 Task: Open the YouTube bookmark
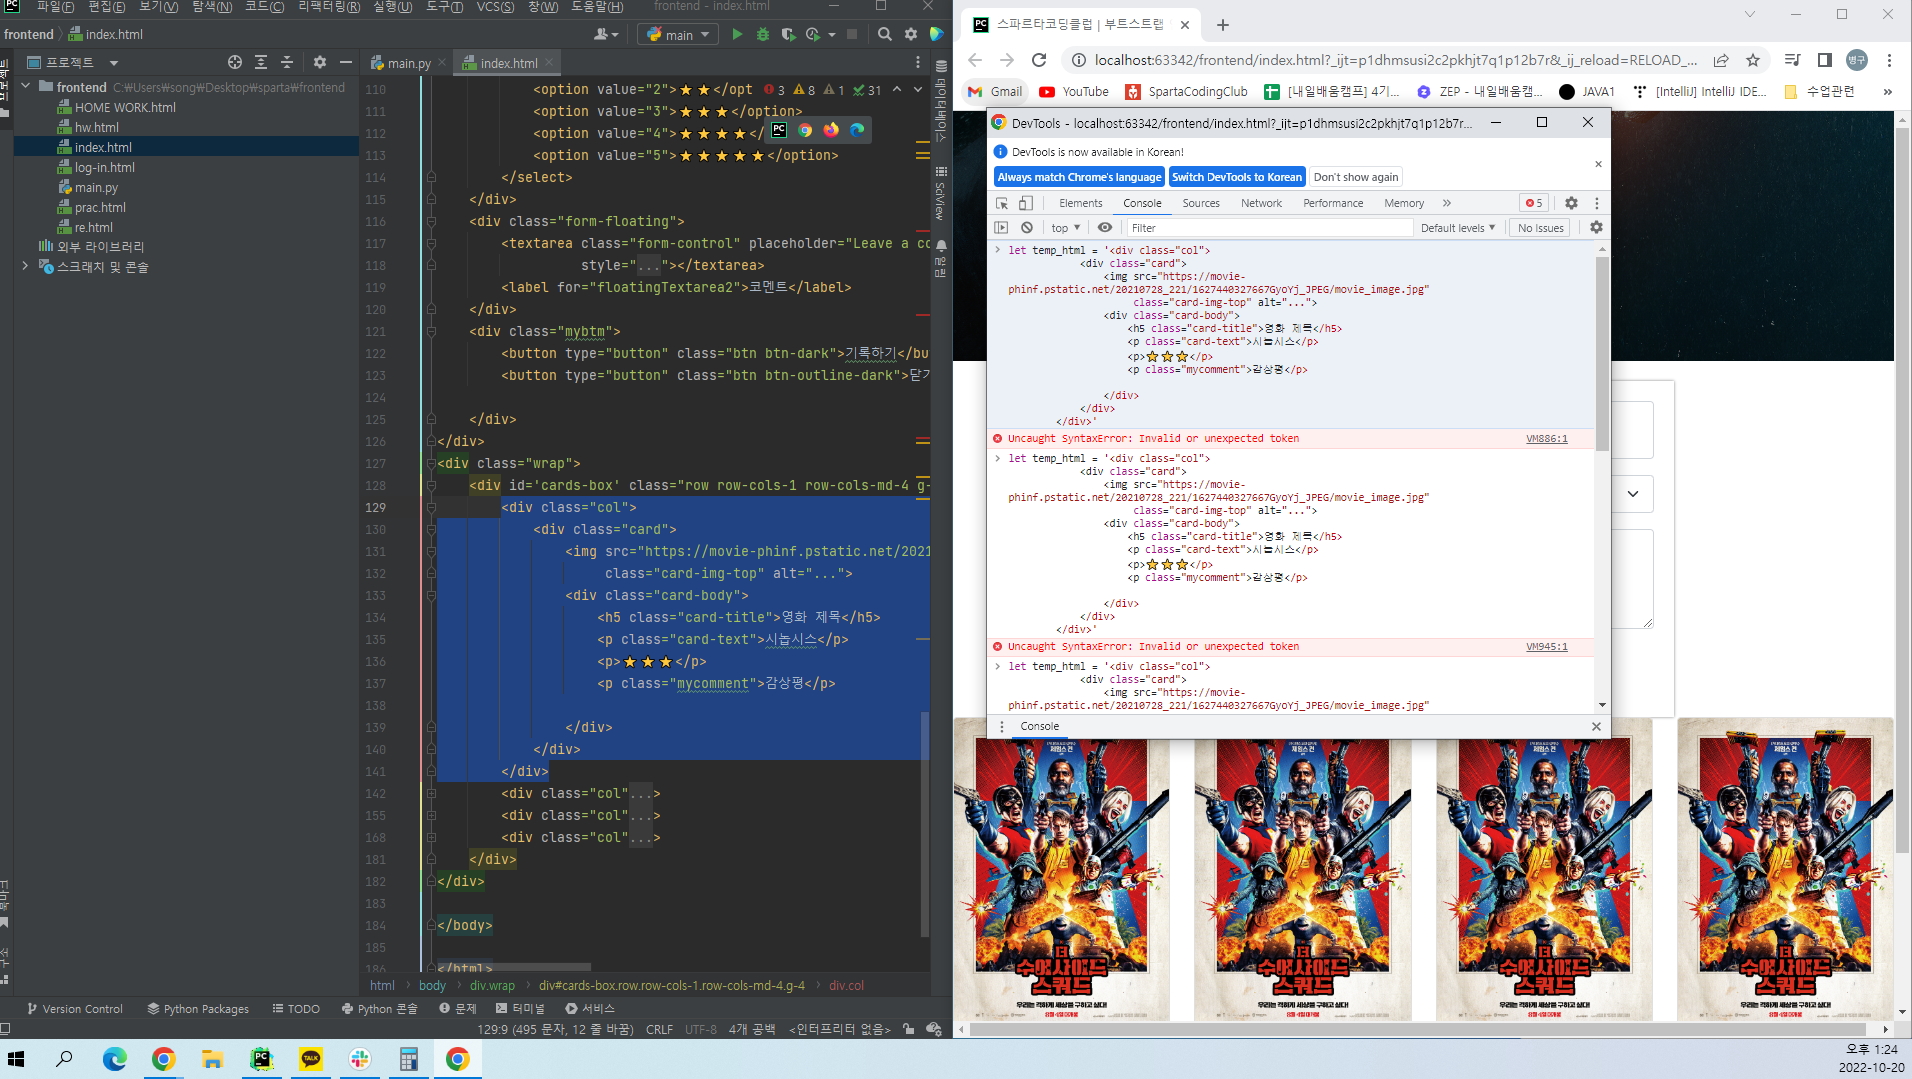[x=1074, y=91]
